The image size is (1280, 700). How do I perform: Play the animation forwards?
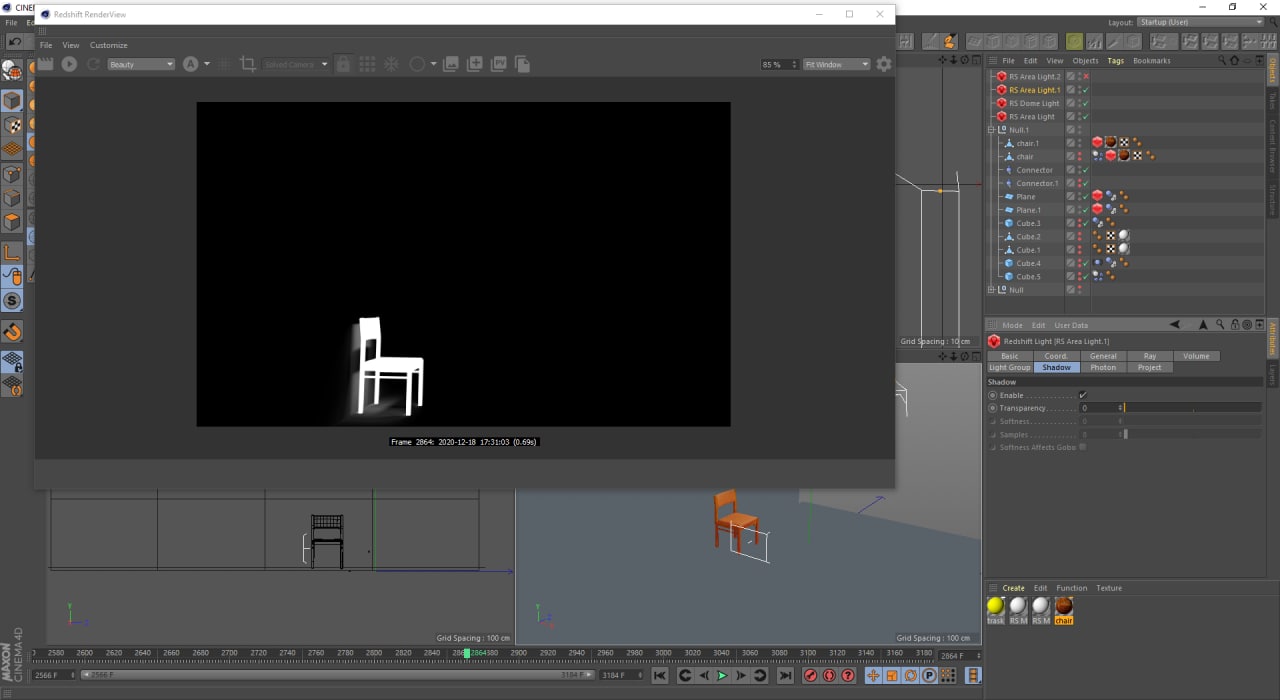(x=723, y=676)
